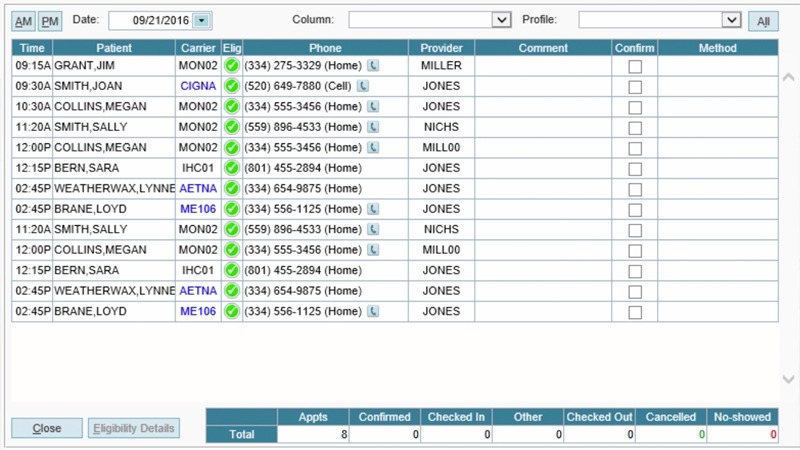Image resolution: width=800 pixels, height=450 pixels.
Task: Expand the Column dropdown list
Action: coord(502,20)
